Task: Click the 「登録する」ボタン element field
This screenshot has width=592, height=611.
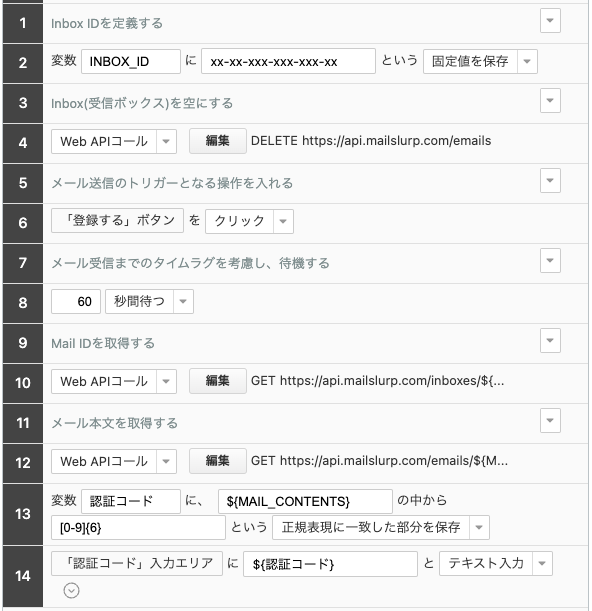Action: (x=117, y=221)
